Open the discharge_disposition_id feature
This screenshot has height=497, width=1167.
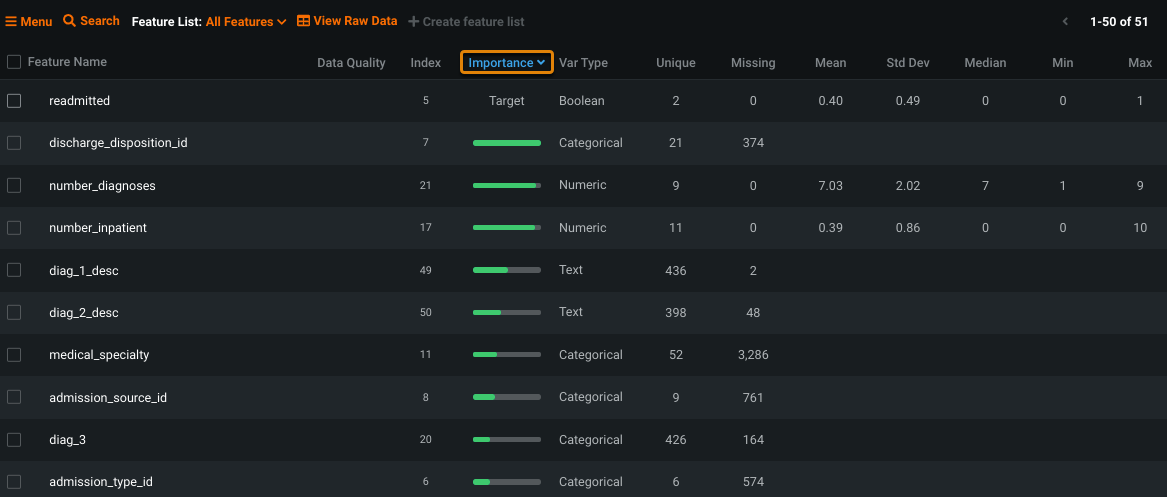(x=118, y=143)
